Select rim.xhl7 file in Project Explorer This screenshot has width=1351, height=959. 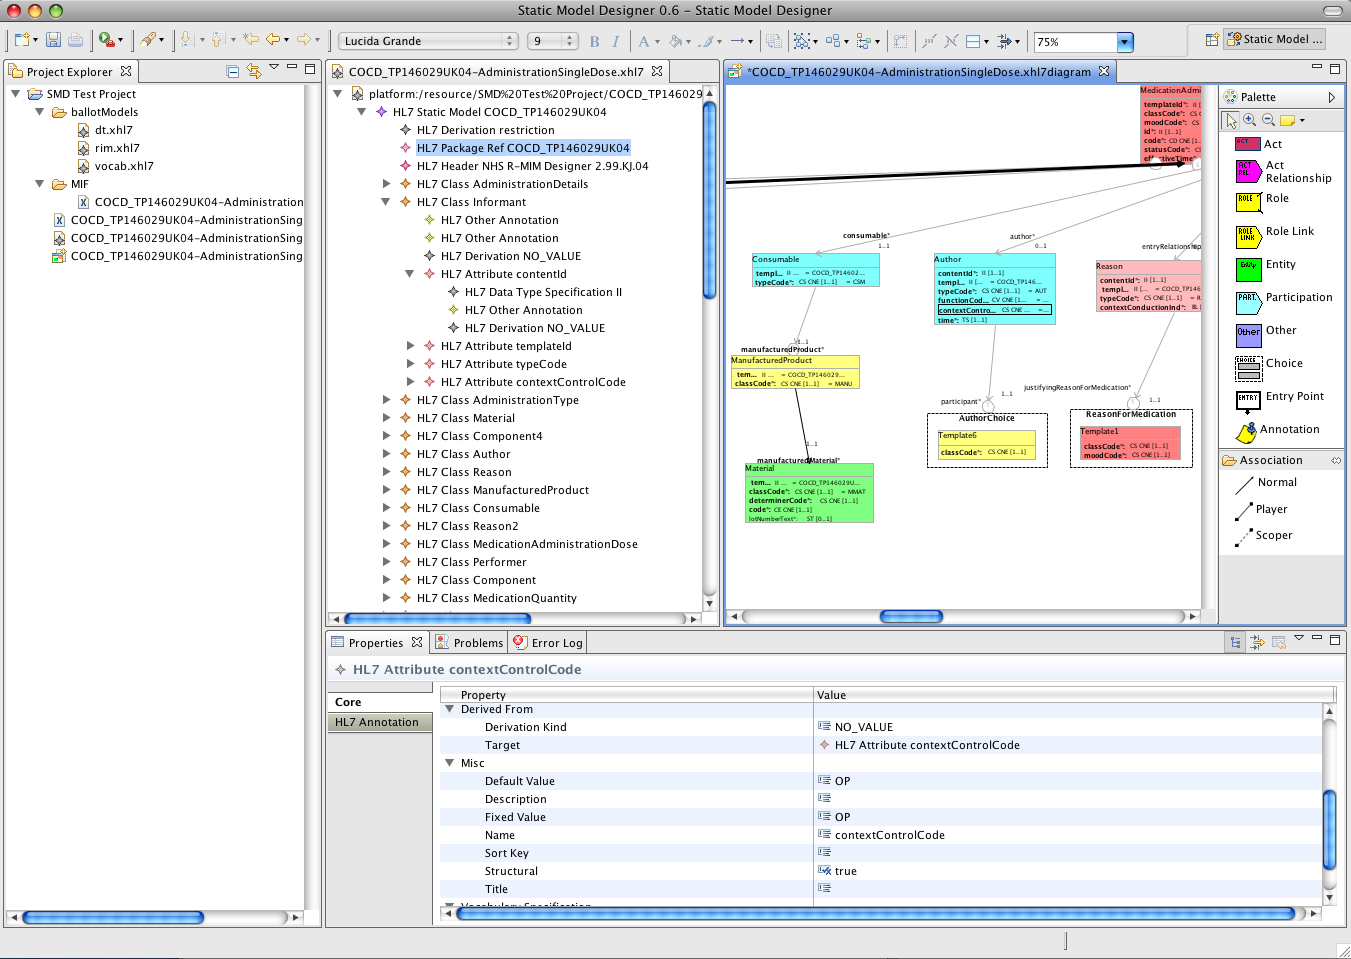tap(117, 148)
